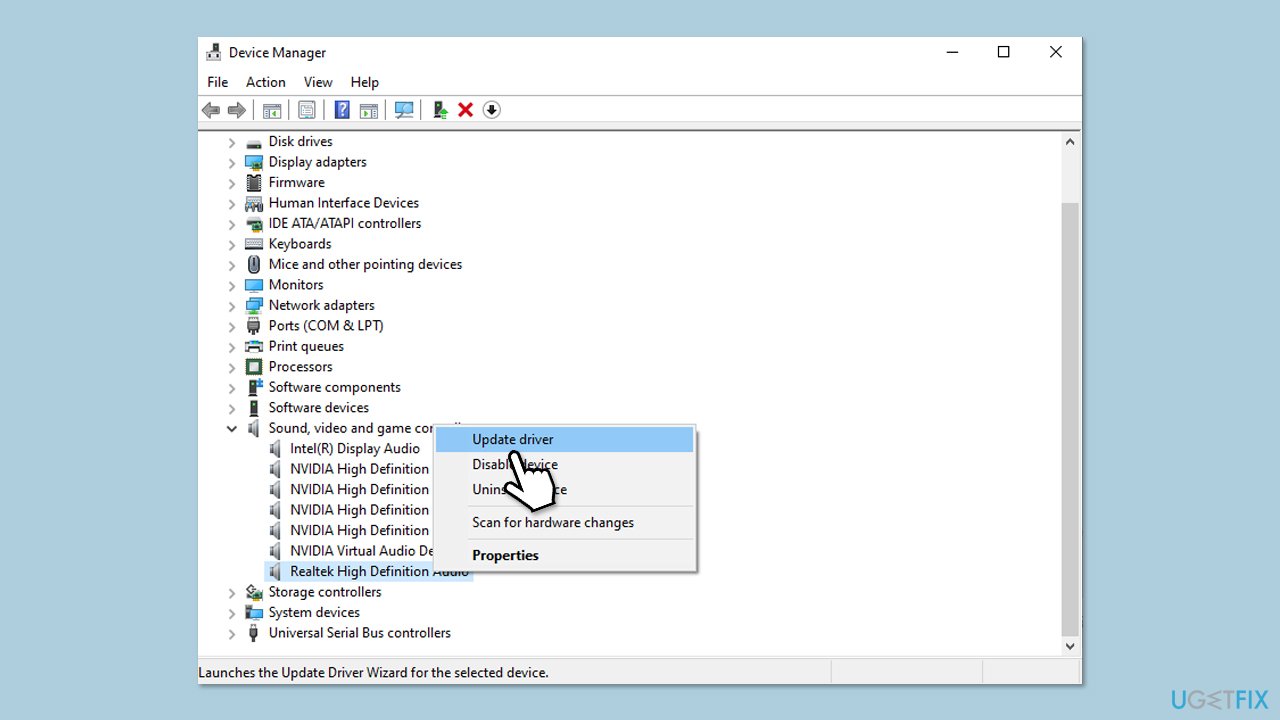Click the Monitors category icon
The width and height of the screenshot is (1280, 720).
coord(254,285)
